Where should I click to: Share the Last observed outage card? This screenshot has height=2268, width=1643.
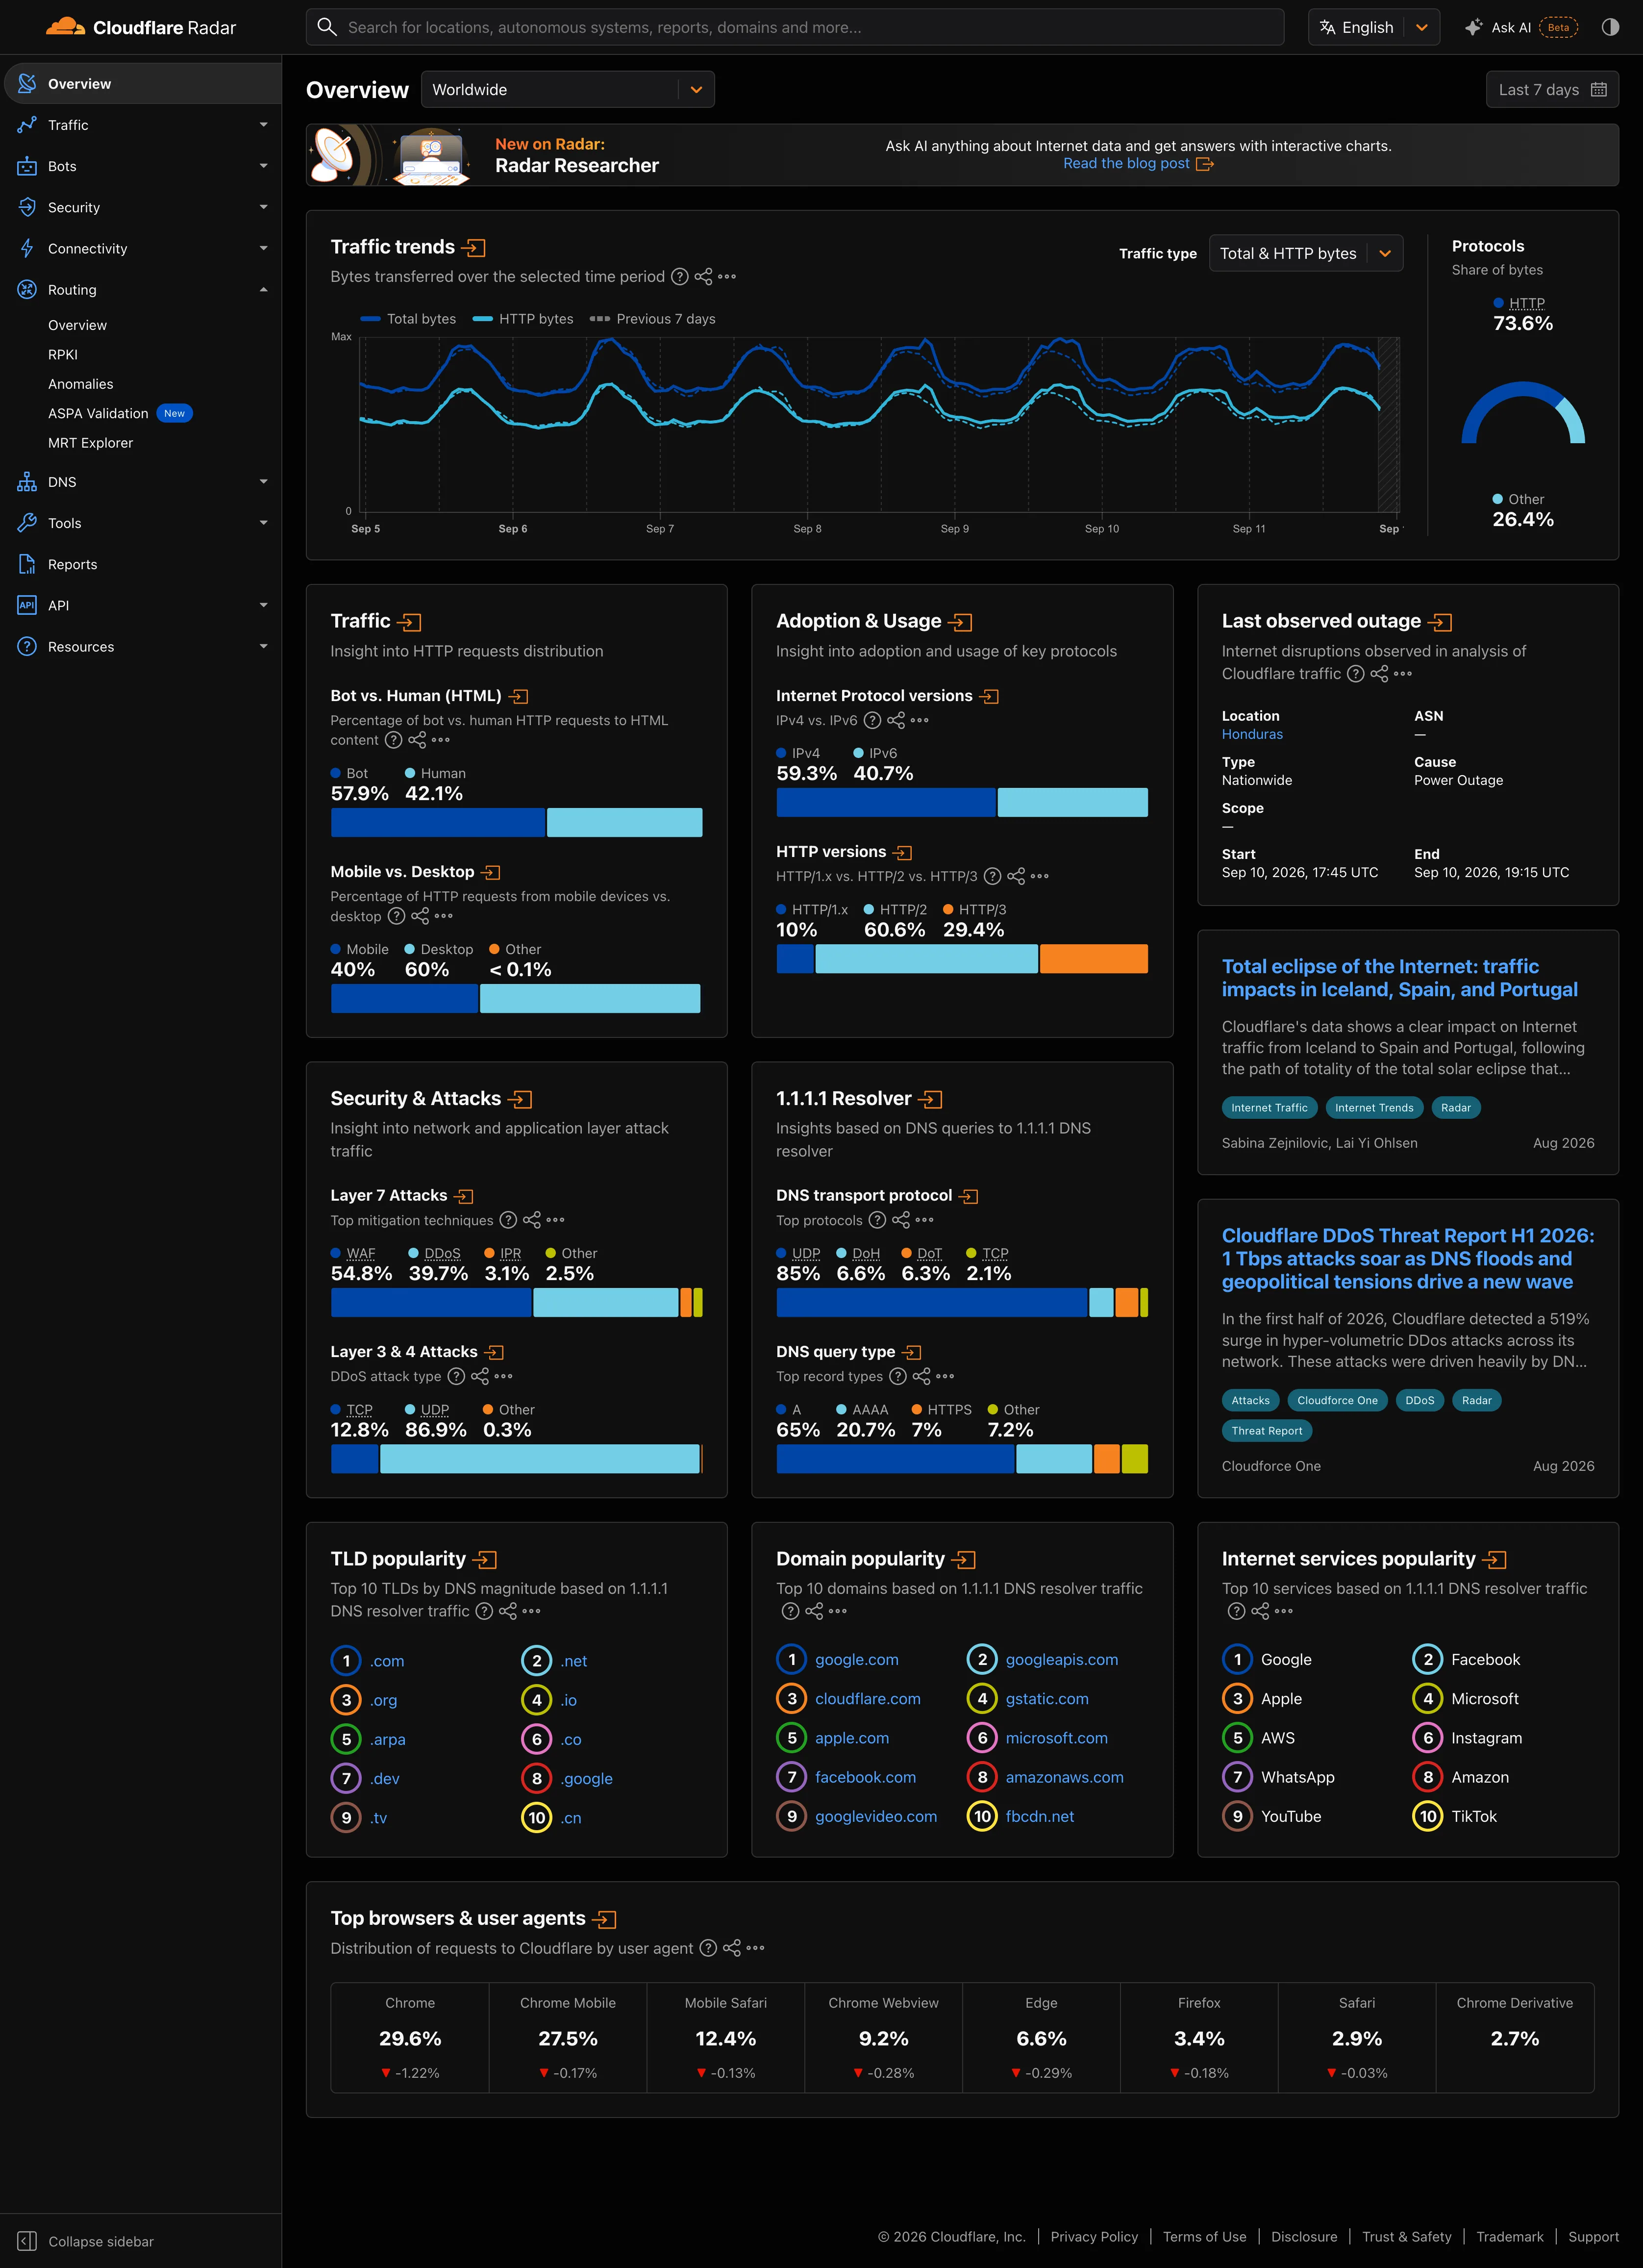tap(1379, 674)
